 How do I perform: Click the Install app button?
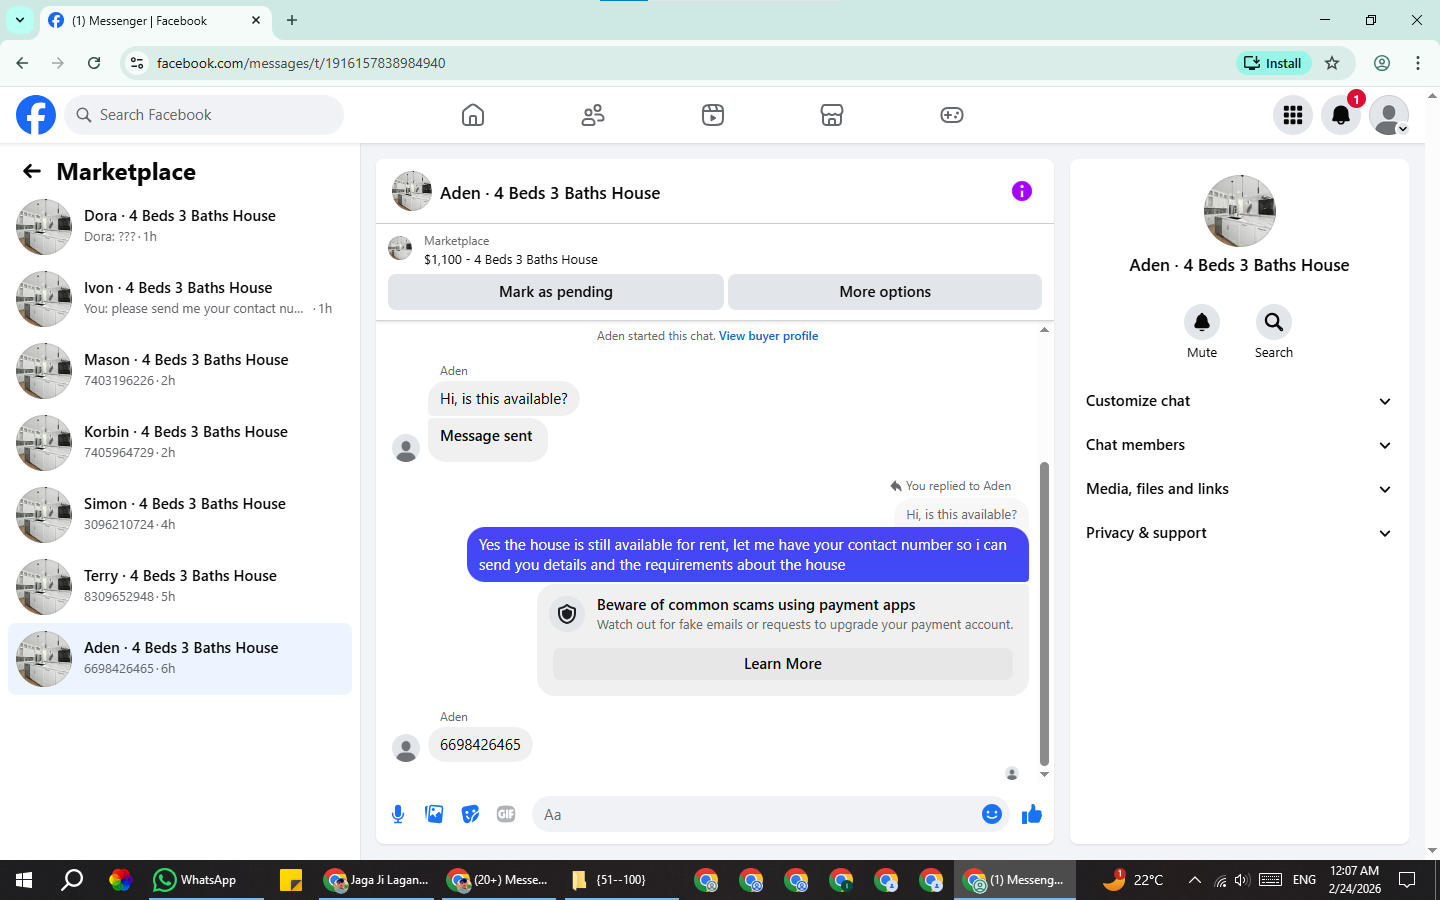pyautogui.click(x=1273, y=63)
